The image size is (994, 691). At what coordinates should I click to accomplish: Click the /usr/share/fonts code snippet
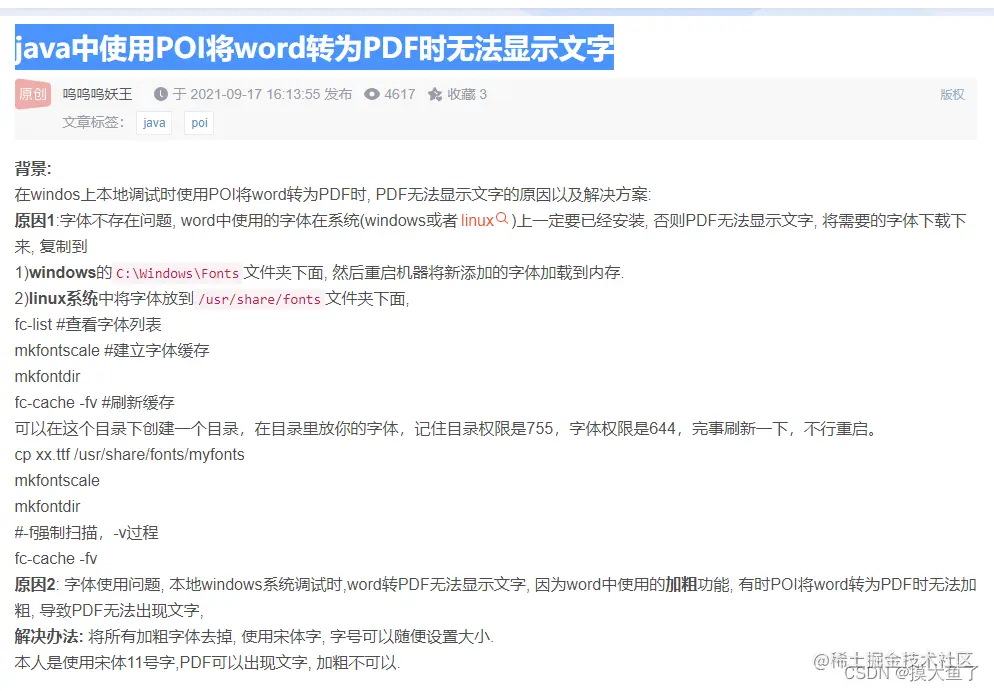(x=259, y=299)
